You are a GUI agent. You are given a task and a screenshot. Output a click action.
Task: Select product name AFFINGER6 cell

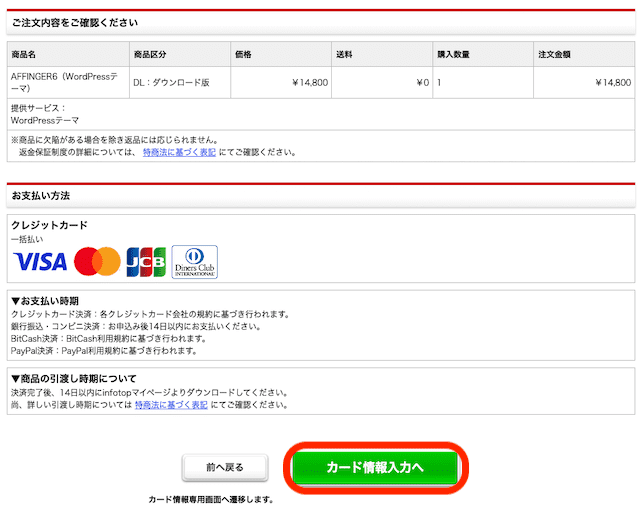click(x=68, y=82)
